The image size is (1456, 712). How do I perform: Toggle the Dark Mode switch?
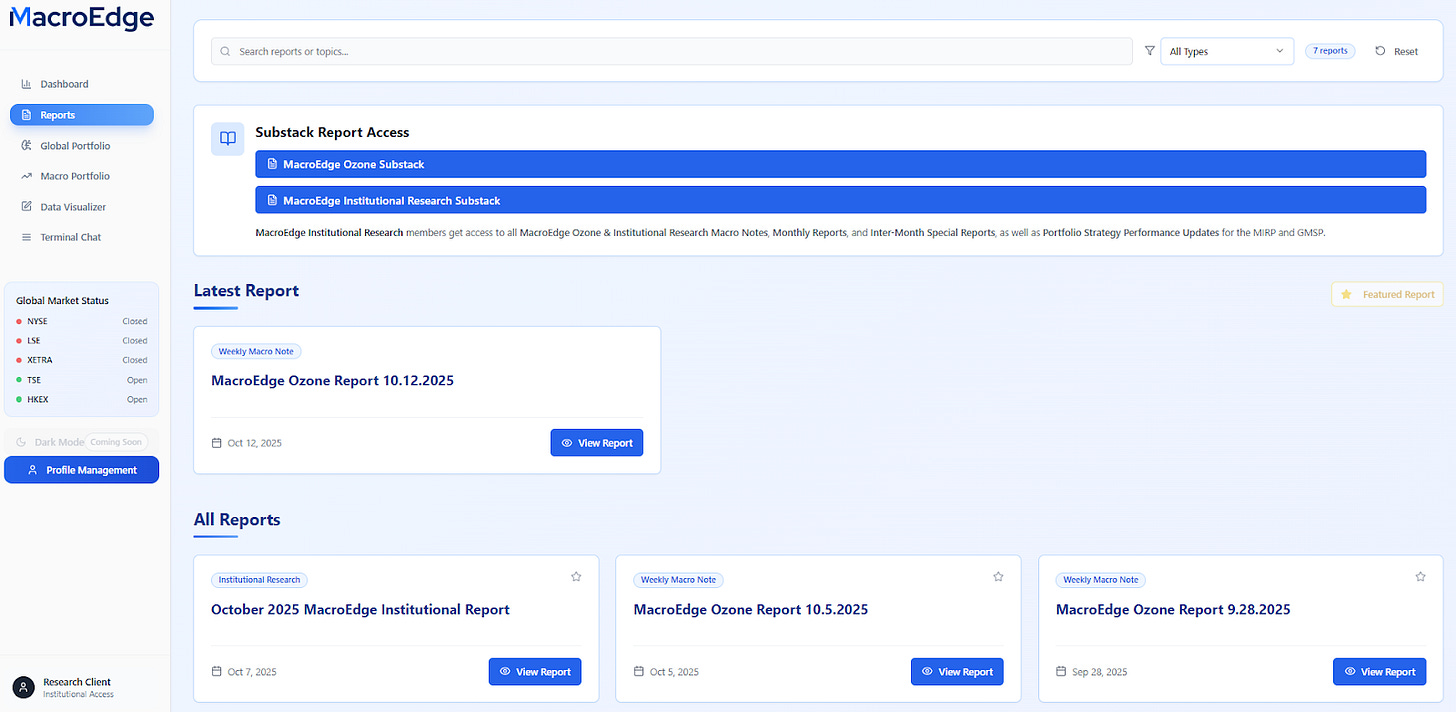tap(81, 442)
